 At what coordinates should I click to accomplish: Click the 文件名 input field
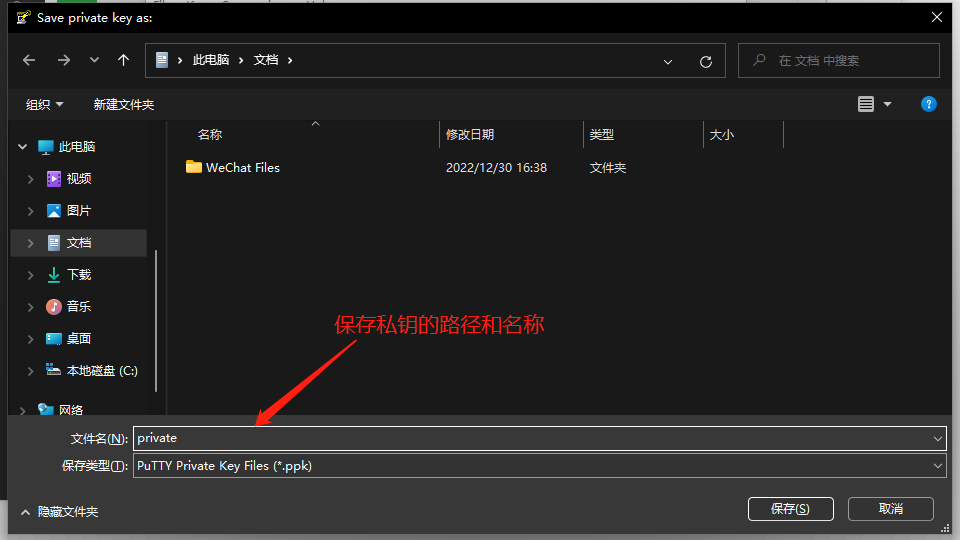530,438
